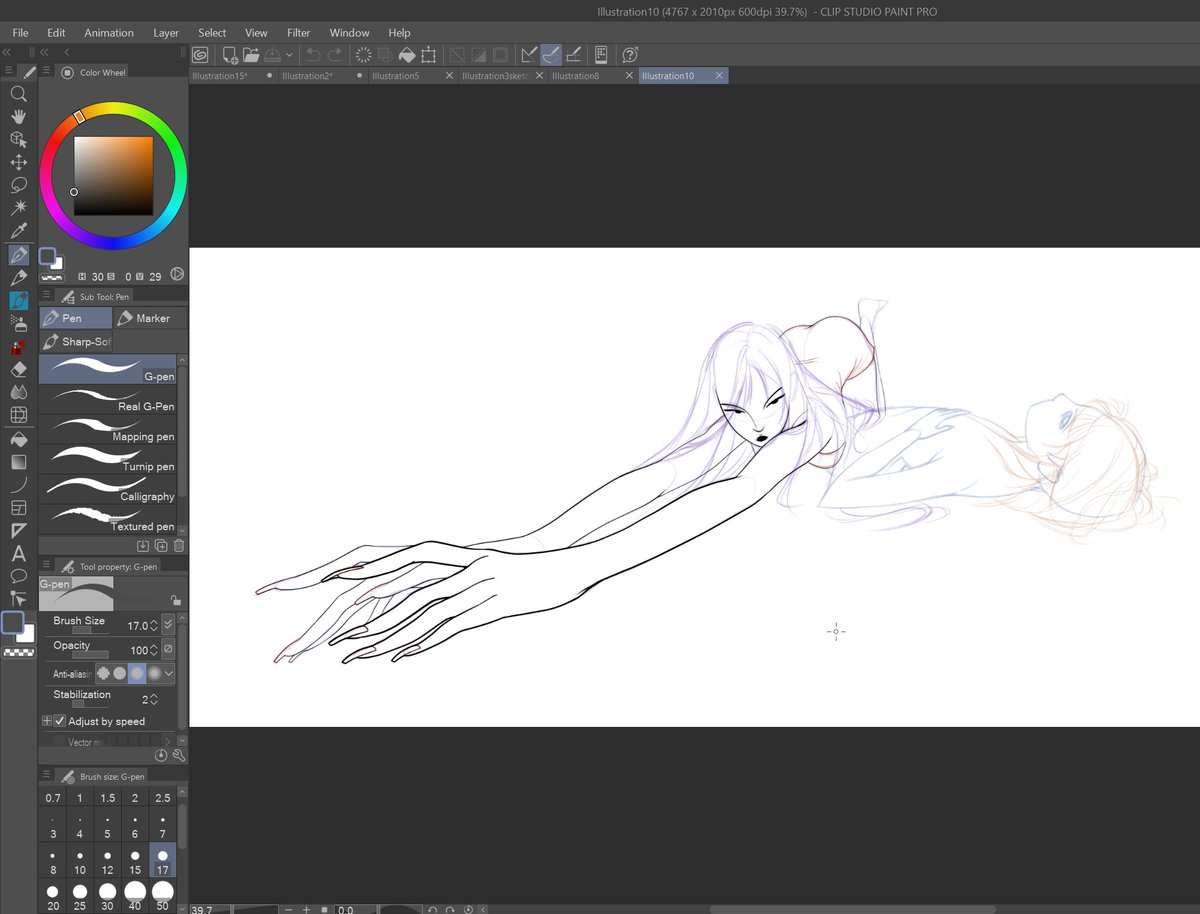Screen dimensions: 1200x914
Task: Select the Move layer tool
Action: 18,163
